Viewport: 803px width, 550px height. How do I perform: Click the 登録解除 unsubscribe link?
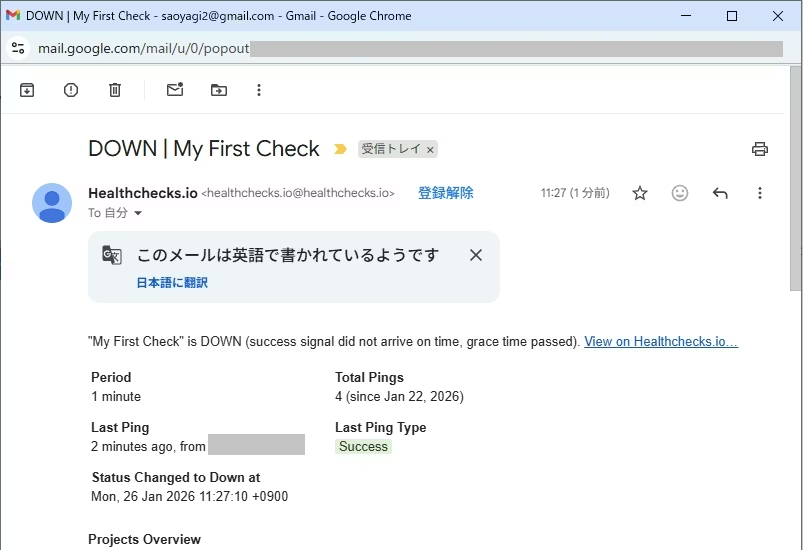click(x=446, y=193)
